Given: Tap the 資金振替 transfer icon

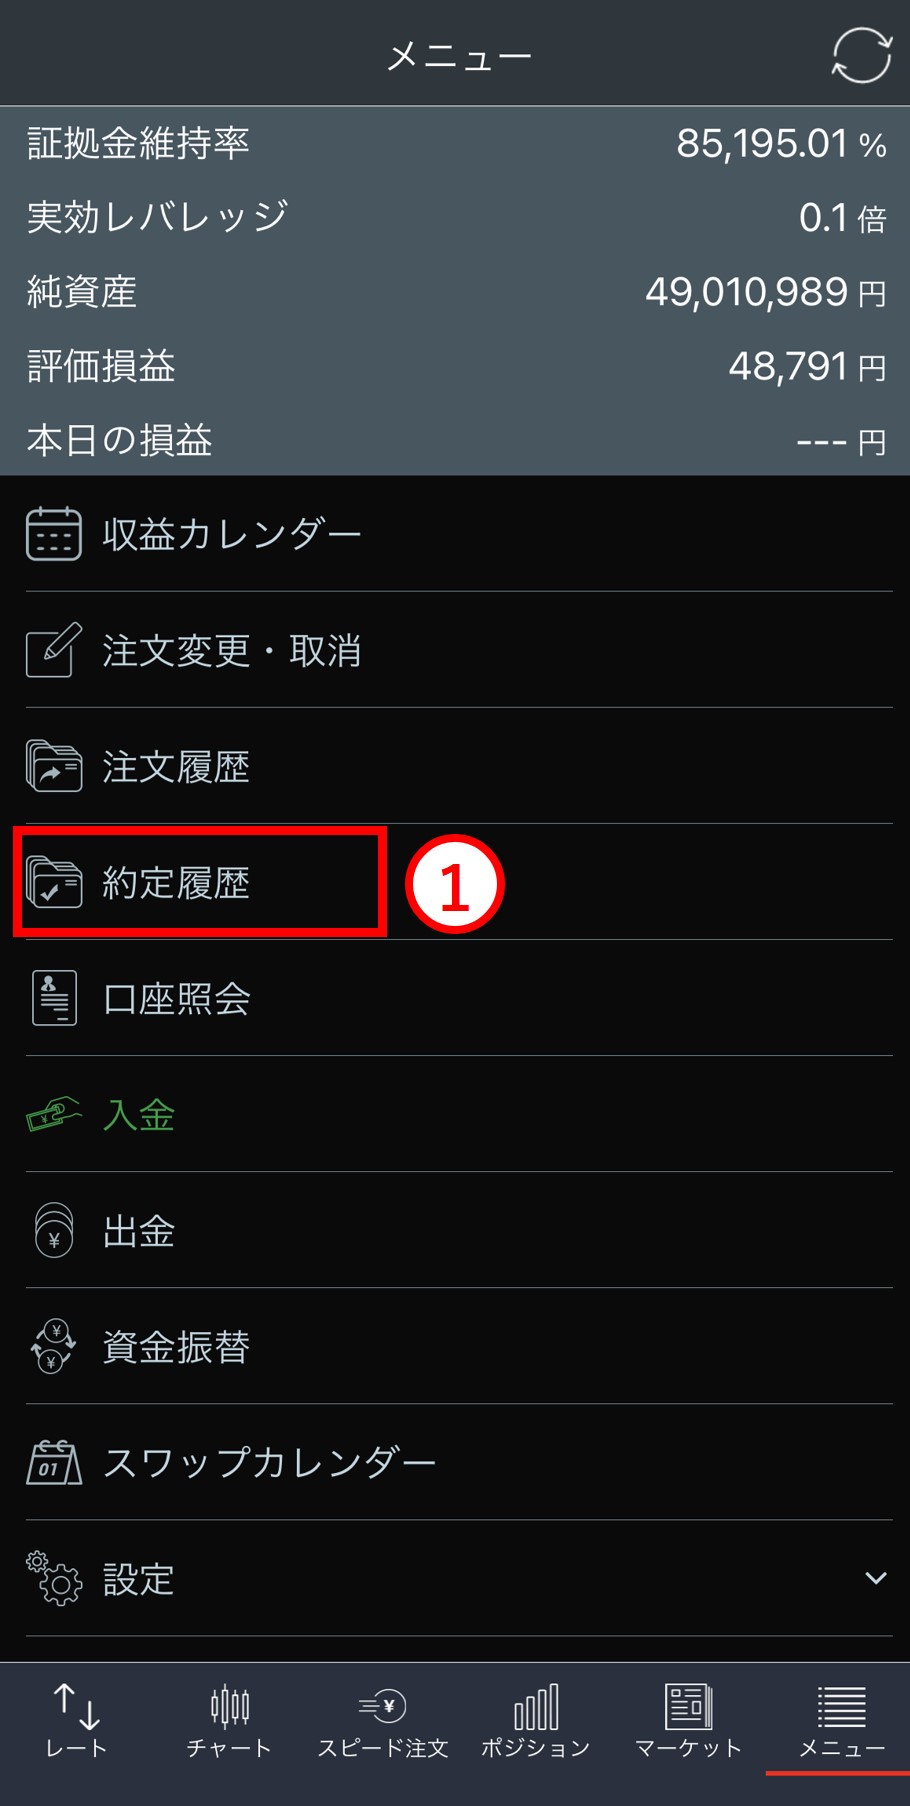Looking at the screenshot, I should pos(54,1346).
